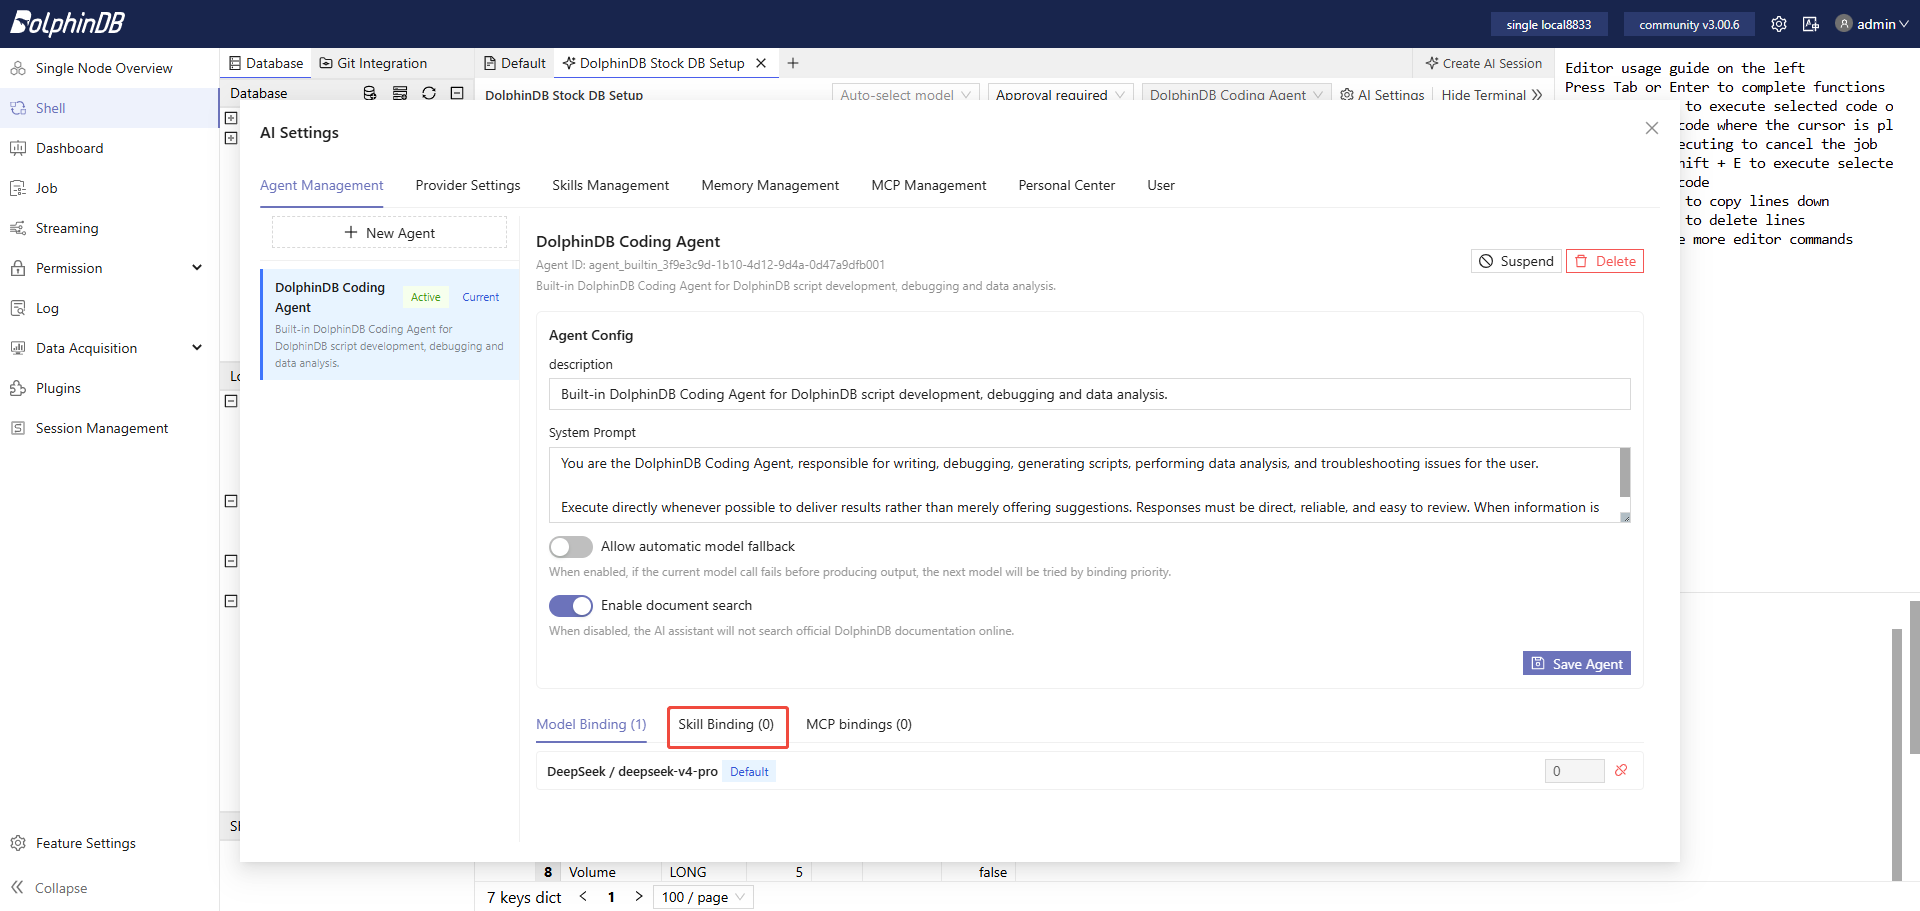The height and width of the screenshot is (911, 1920).
Task: Expand the Data Acquisition menu
Action: 109,348
